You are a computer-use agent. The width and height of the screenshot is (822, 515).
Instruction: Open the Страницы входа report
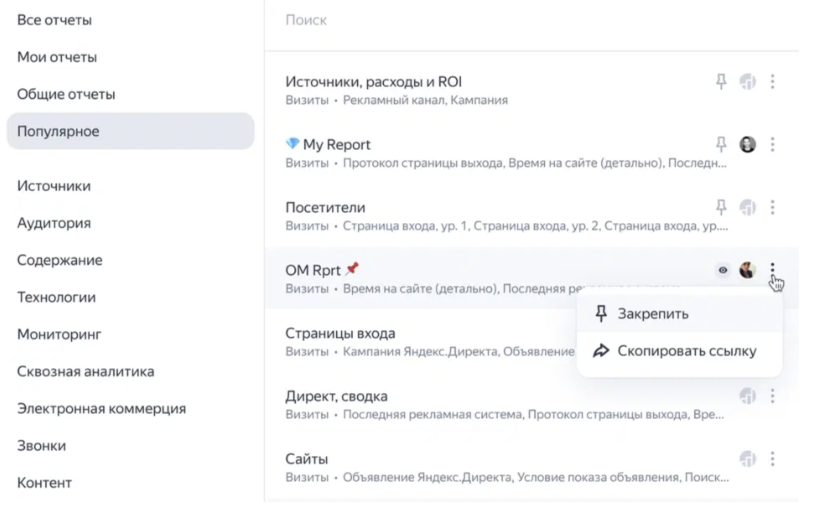(x=340, y=333)
